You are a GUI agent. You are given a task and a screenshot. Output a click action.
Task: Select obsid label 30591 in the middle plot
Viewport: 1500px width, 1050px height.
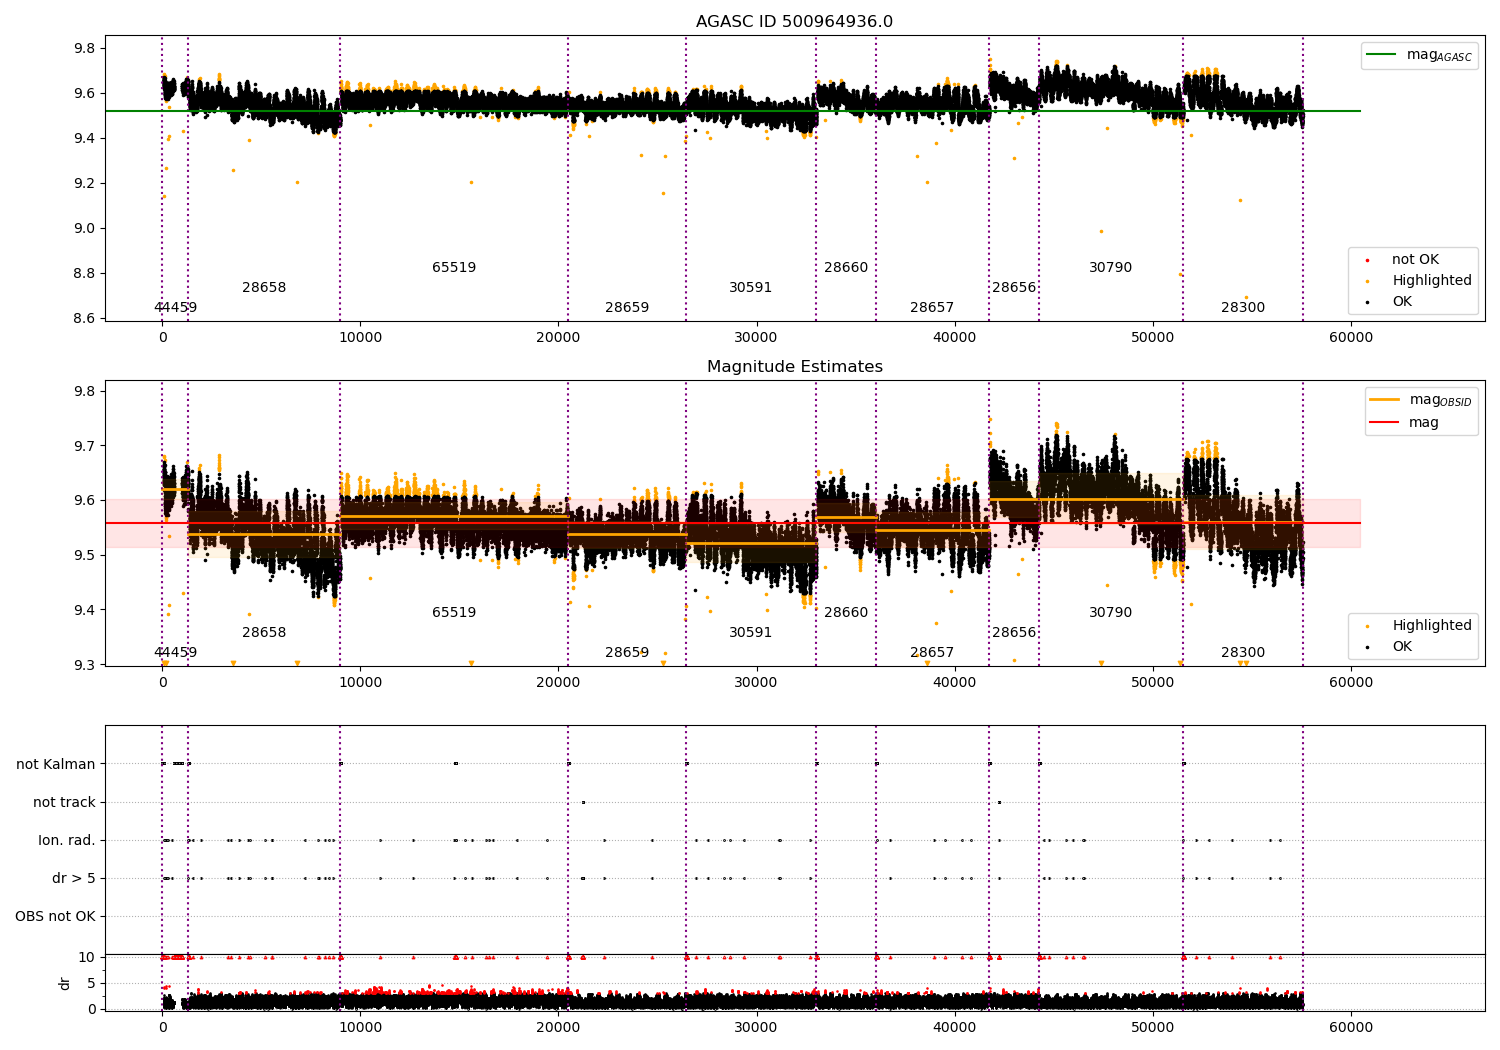(x=750, y=633)
